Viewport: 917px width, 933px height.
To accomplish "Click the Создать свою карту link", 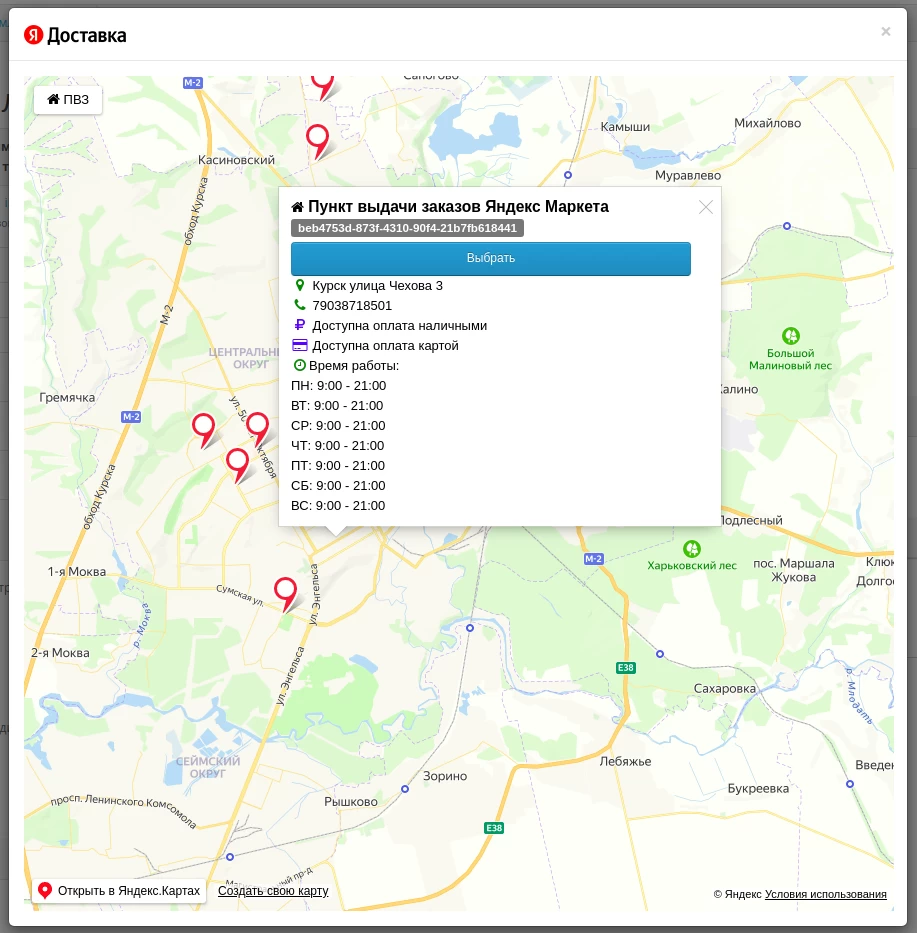I will pos(273,891).
